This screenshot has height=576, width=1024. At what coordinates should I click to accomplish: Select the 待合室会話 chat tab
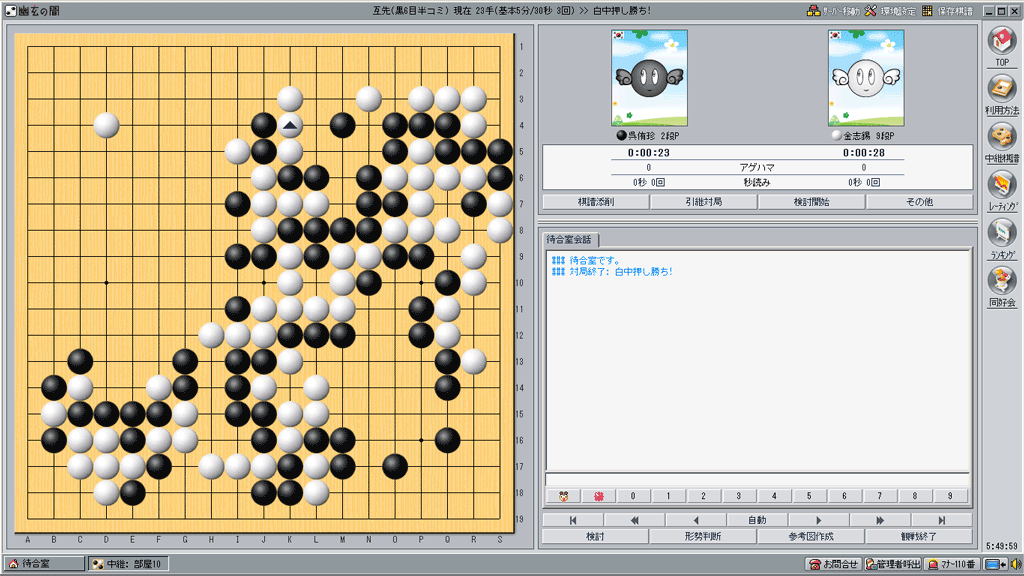coord(570,240)
